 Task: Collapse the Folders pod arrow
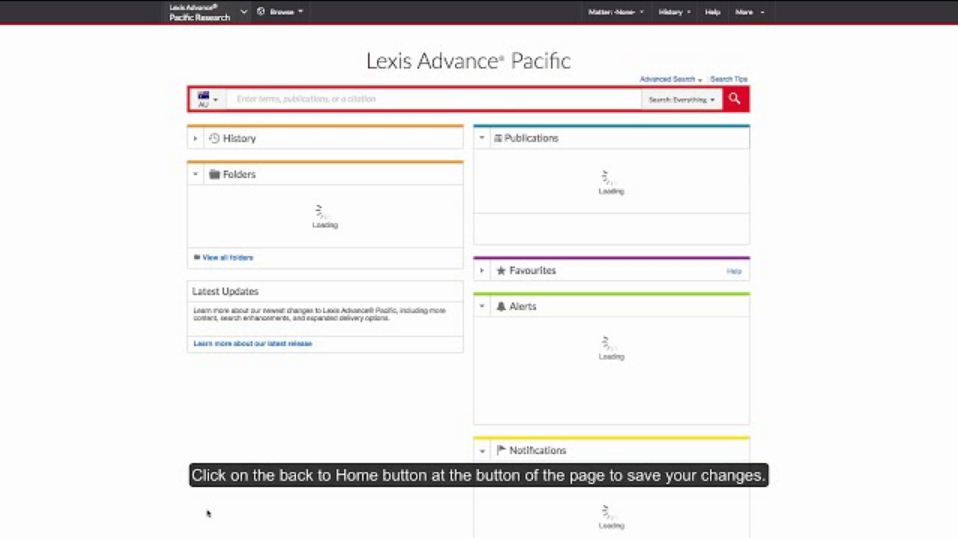click(x=195, y=175)
